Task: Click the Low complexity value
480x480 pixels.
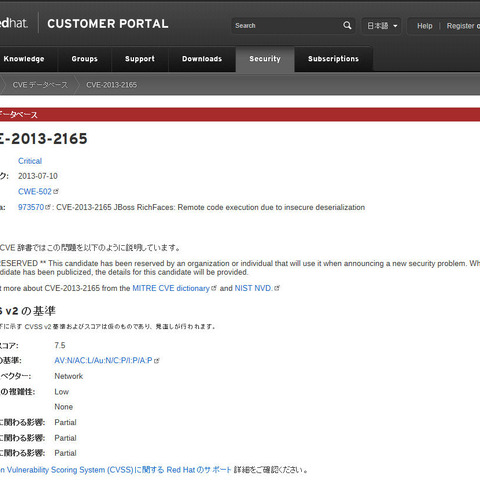Action: click(62, 392)
